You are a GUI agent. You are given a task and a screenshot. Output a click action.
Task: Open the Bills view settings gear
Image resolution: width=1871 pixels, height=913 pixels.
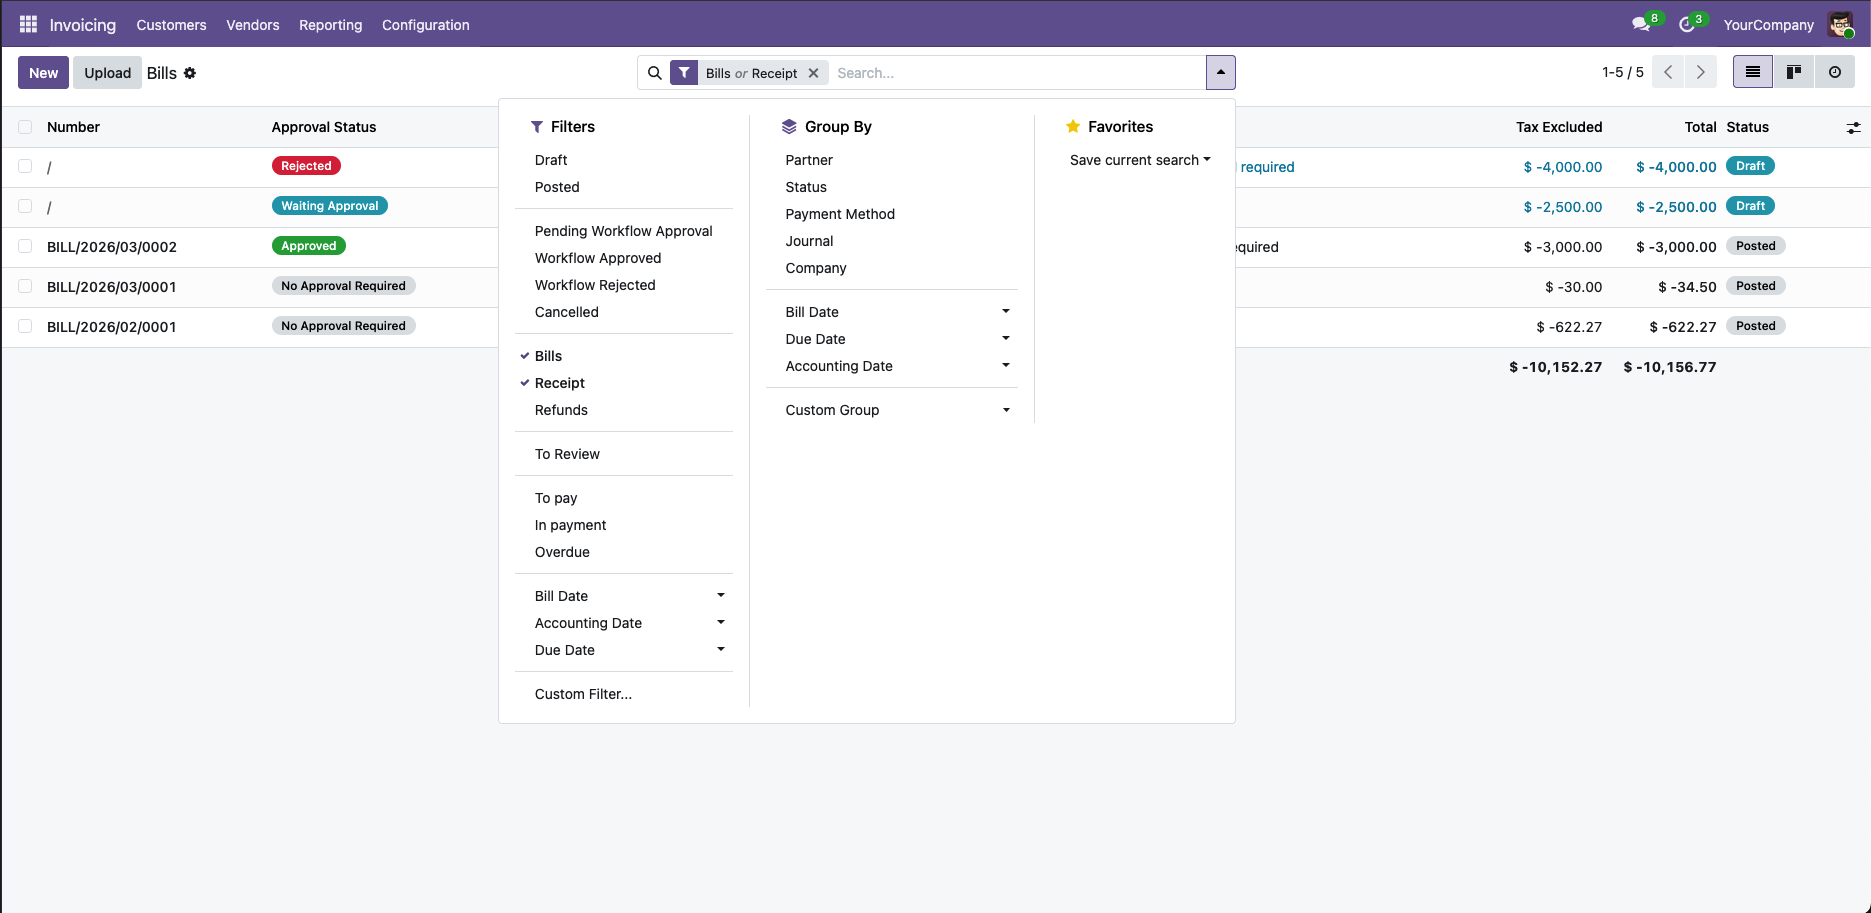coord(190,73)
